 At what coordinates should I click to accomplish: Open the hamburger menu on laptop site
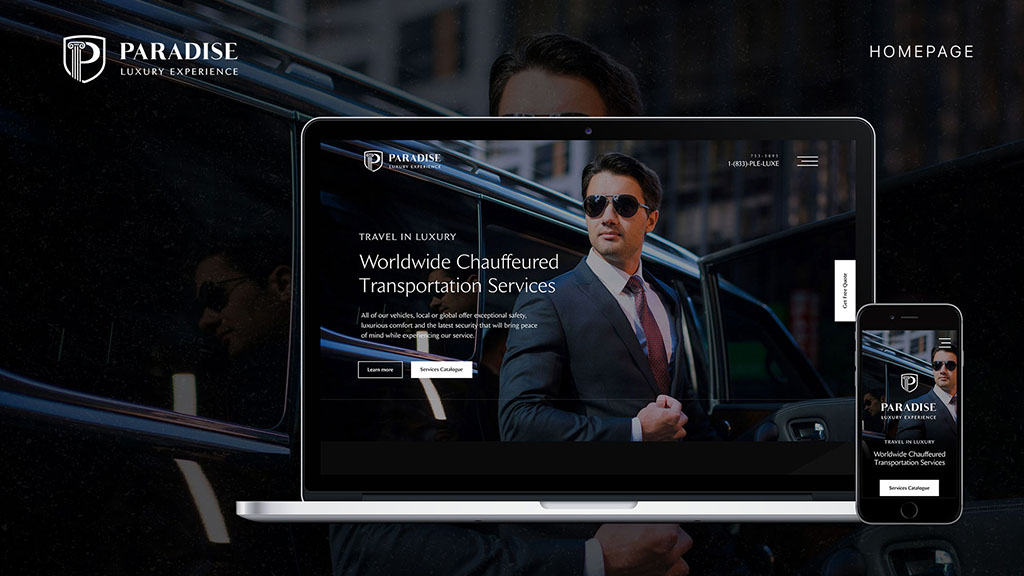pyautogui.click(x=807, y=161)
